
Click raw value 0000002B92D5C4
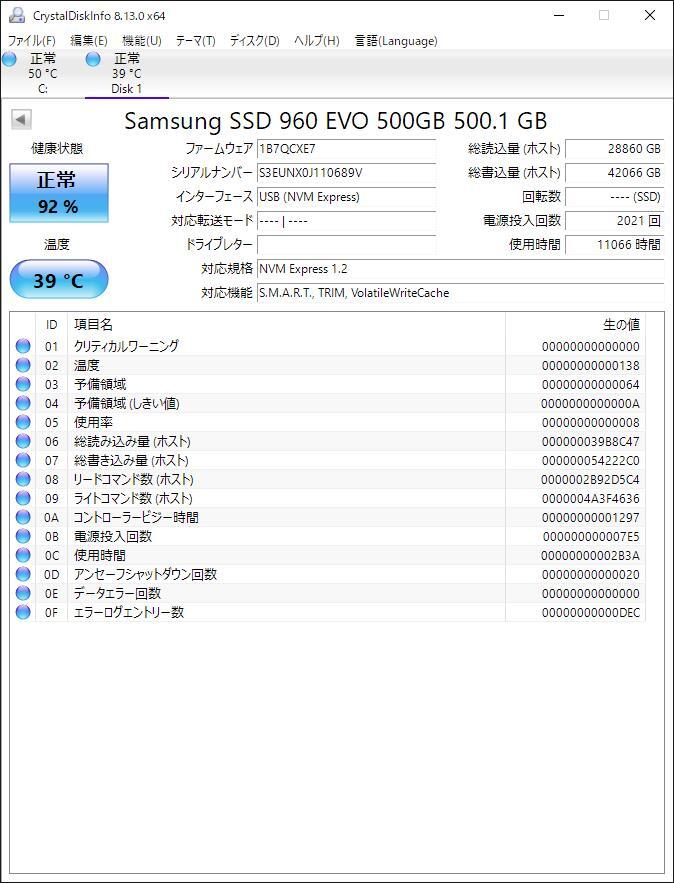[x=590, y=480]
